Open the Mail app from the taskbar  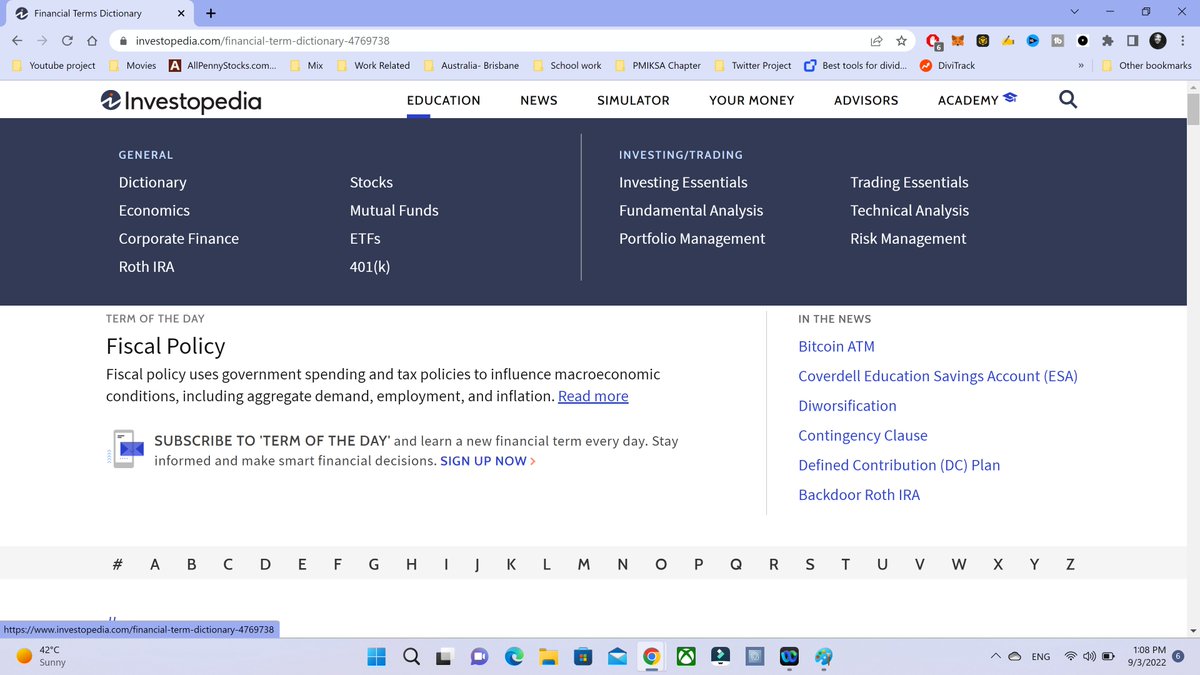(617, 656)
